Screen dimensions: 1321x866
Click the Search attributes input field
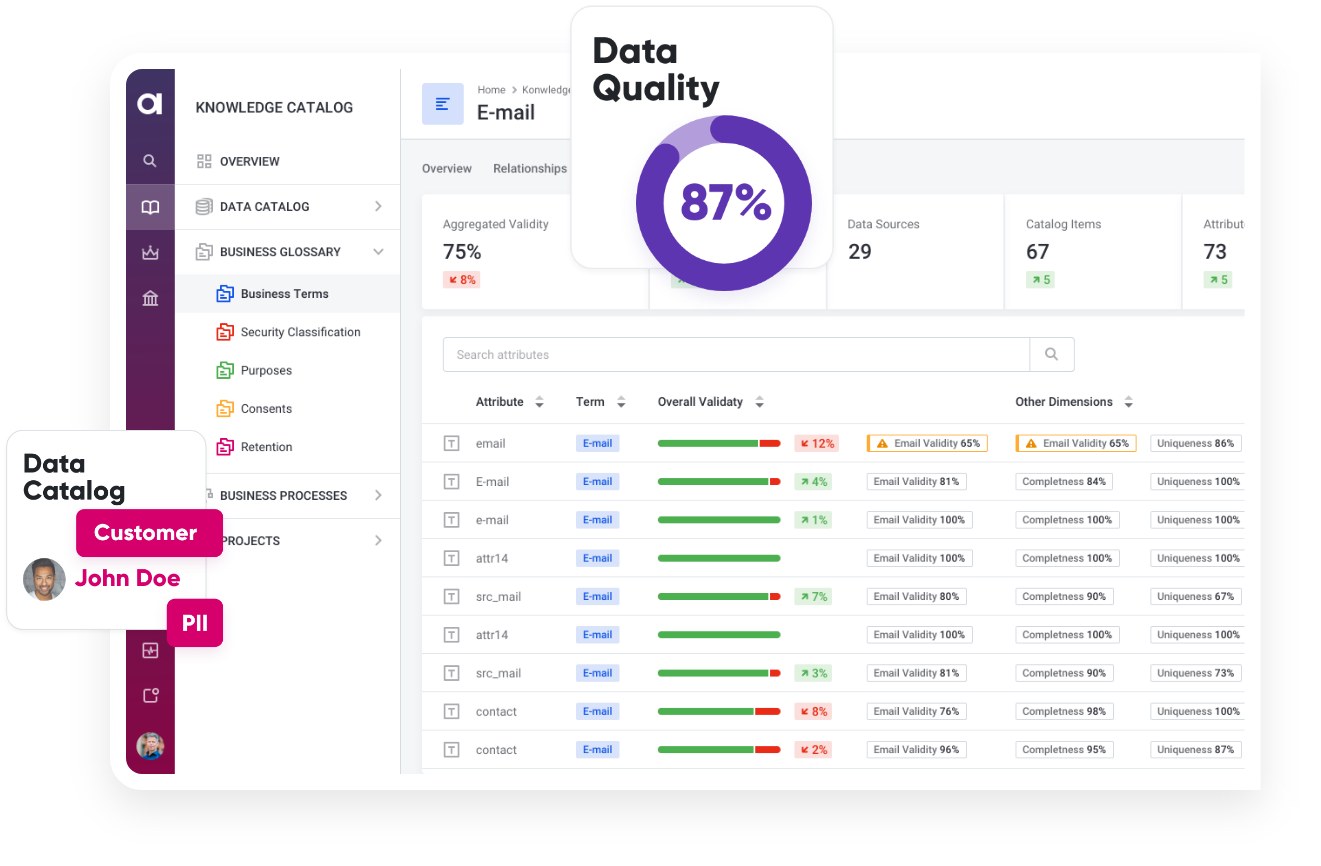click(x=736, y=354)
